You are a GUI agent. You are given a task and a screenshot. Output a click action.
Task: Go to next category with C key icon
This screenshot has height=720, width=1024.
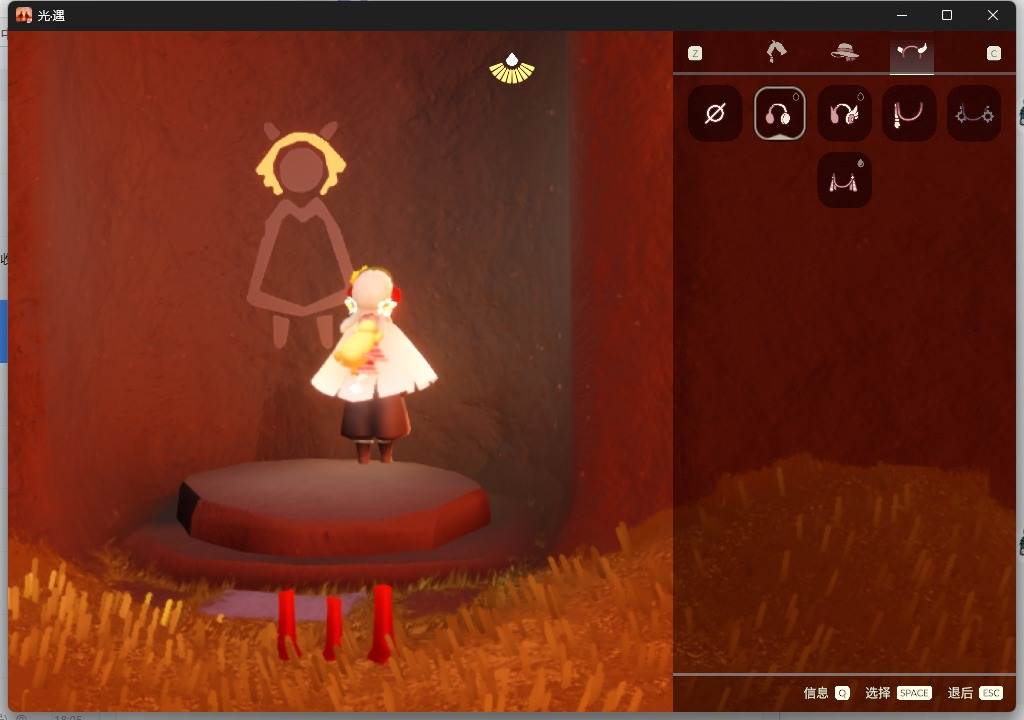[993, 53]
